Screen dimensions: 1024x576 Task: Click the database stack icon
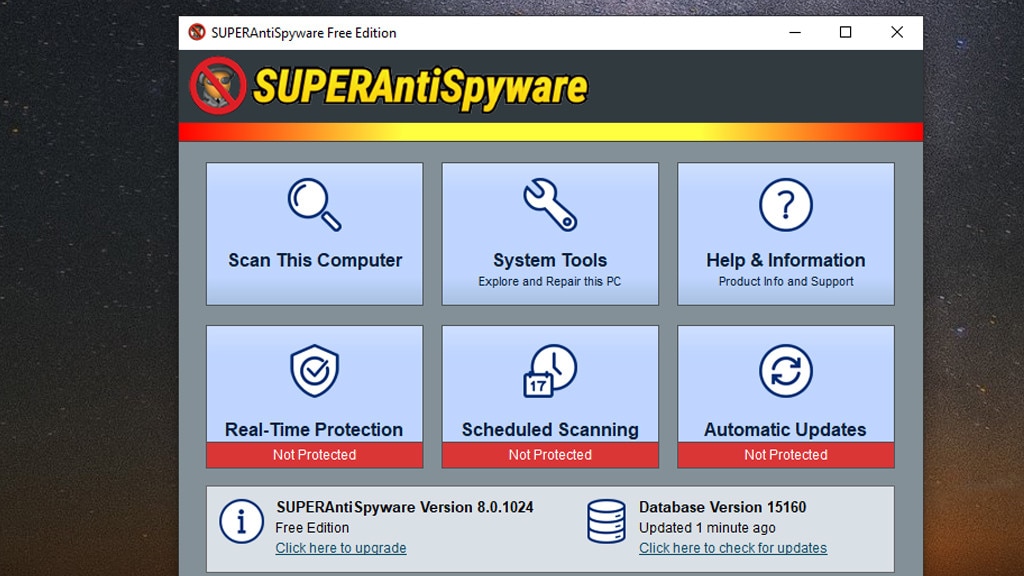606,521
